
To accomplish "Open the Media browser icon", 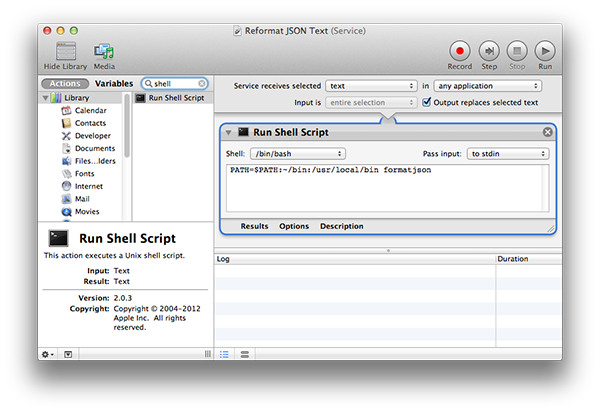I will [x=104, y=51].
